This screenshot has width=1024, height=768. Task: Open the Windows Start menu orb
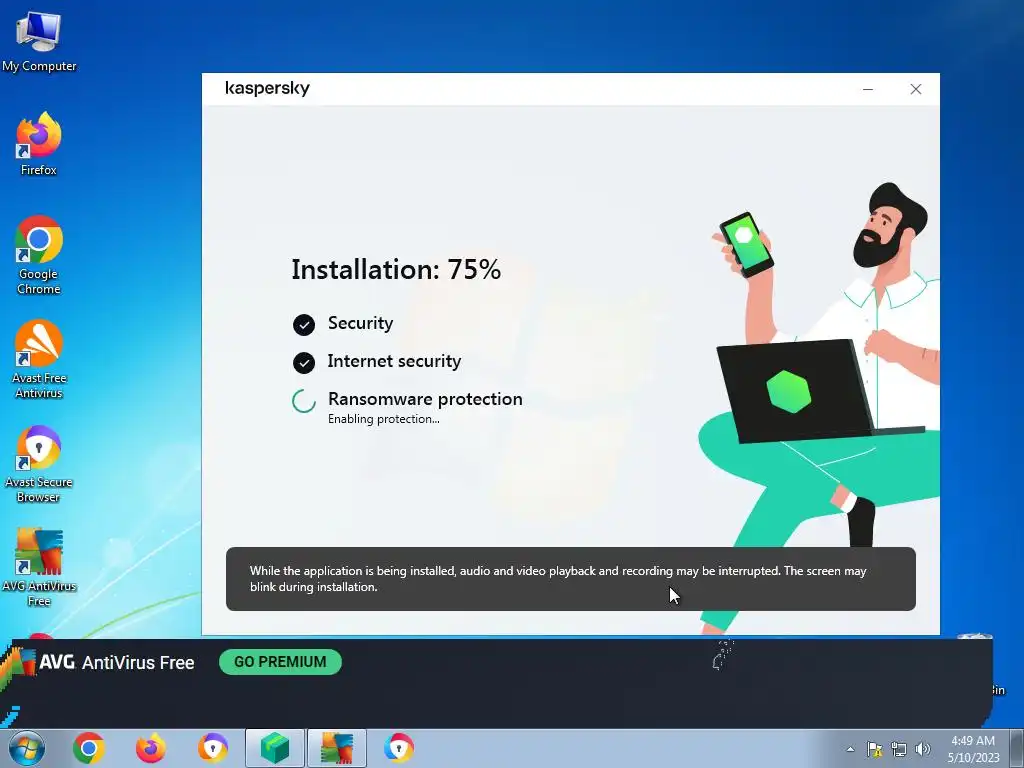(x=27, y=748)
